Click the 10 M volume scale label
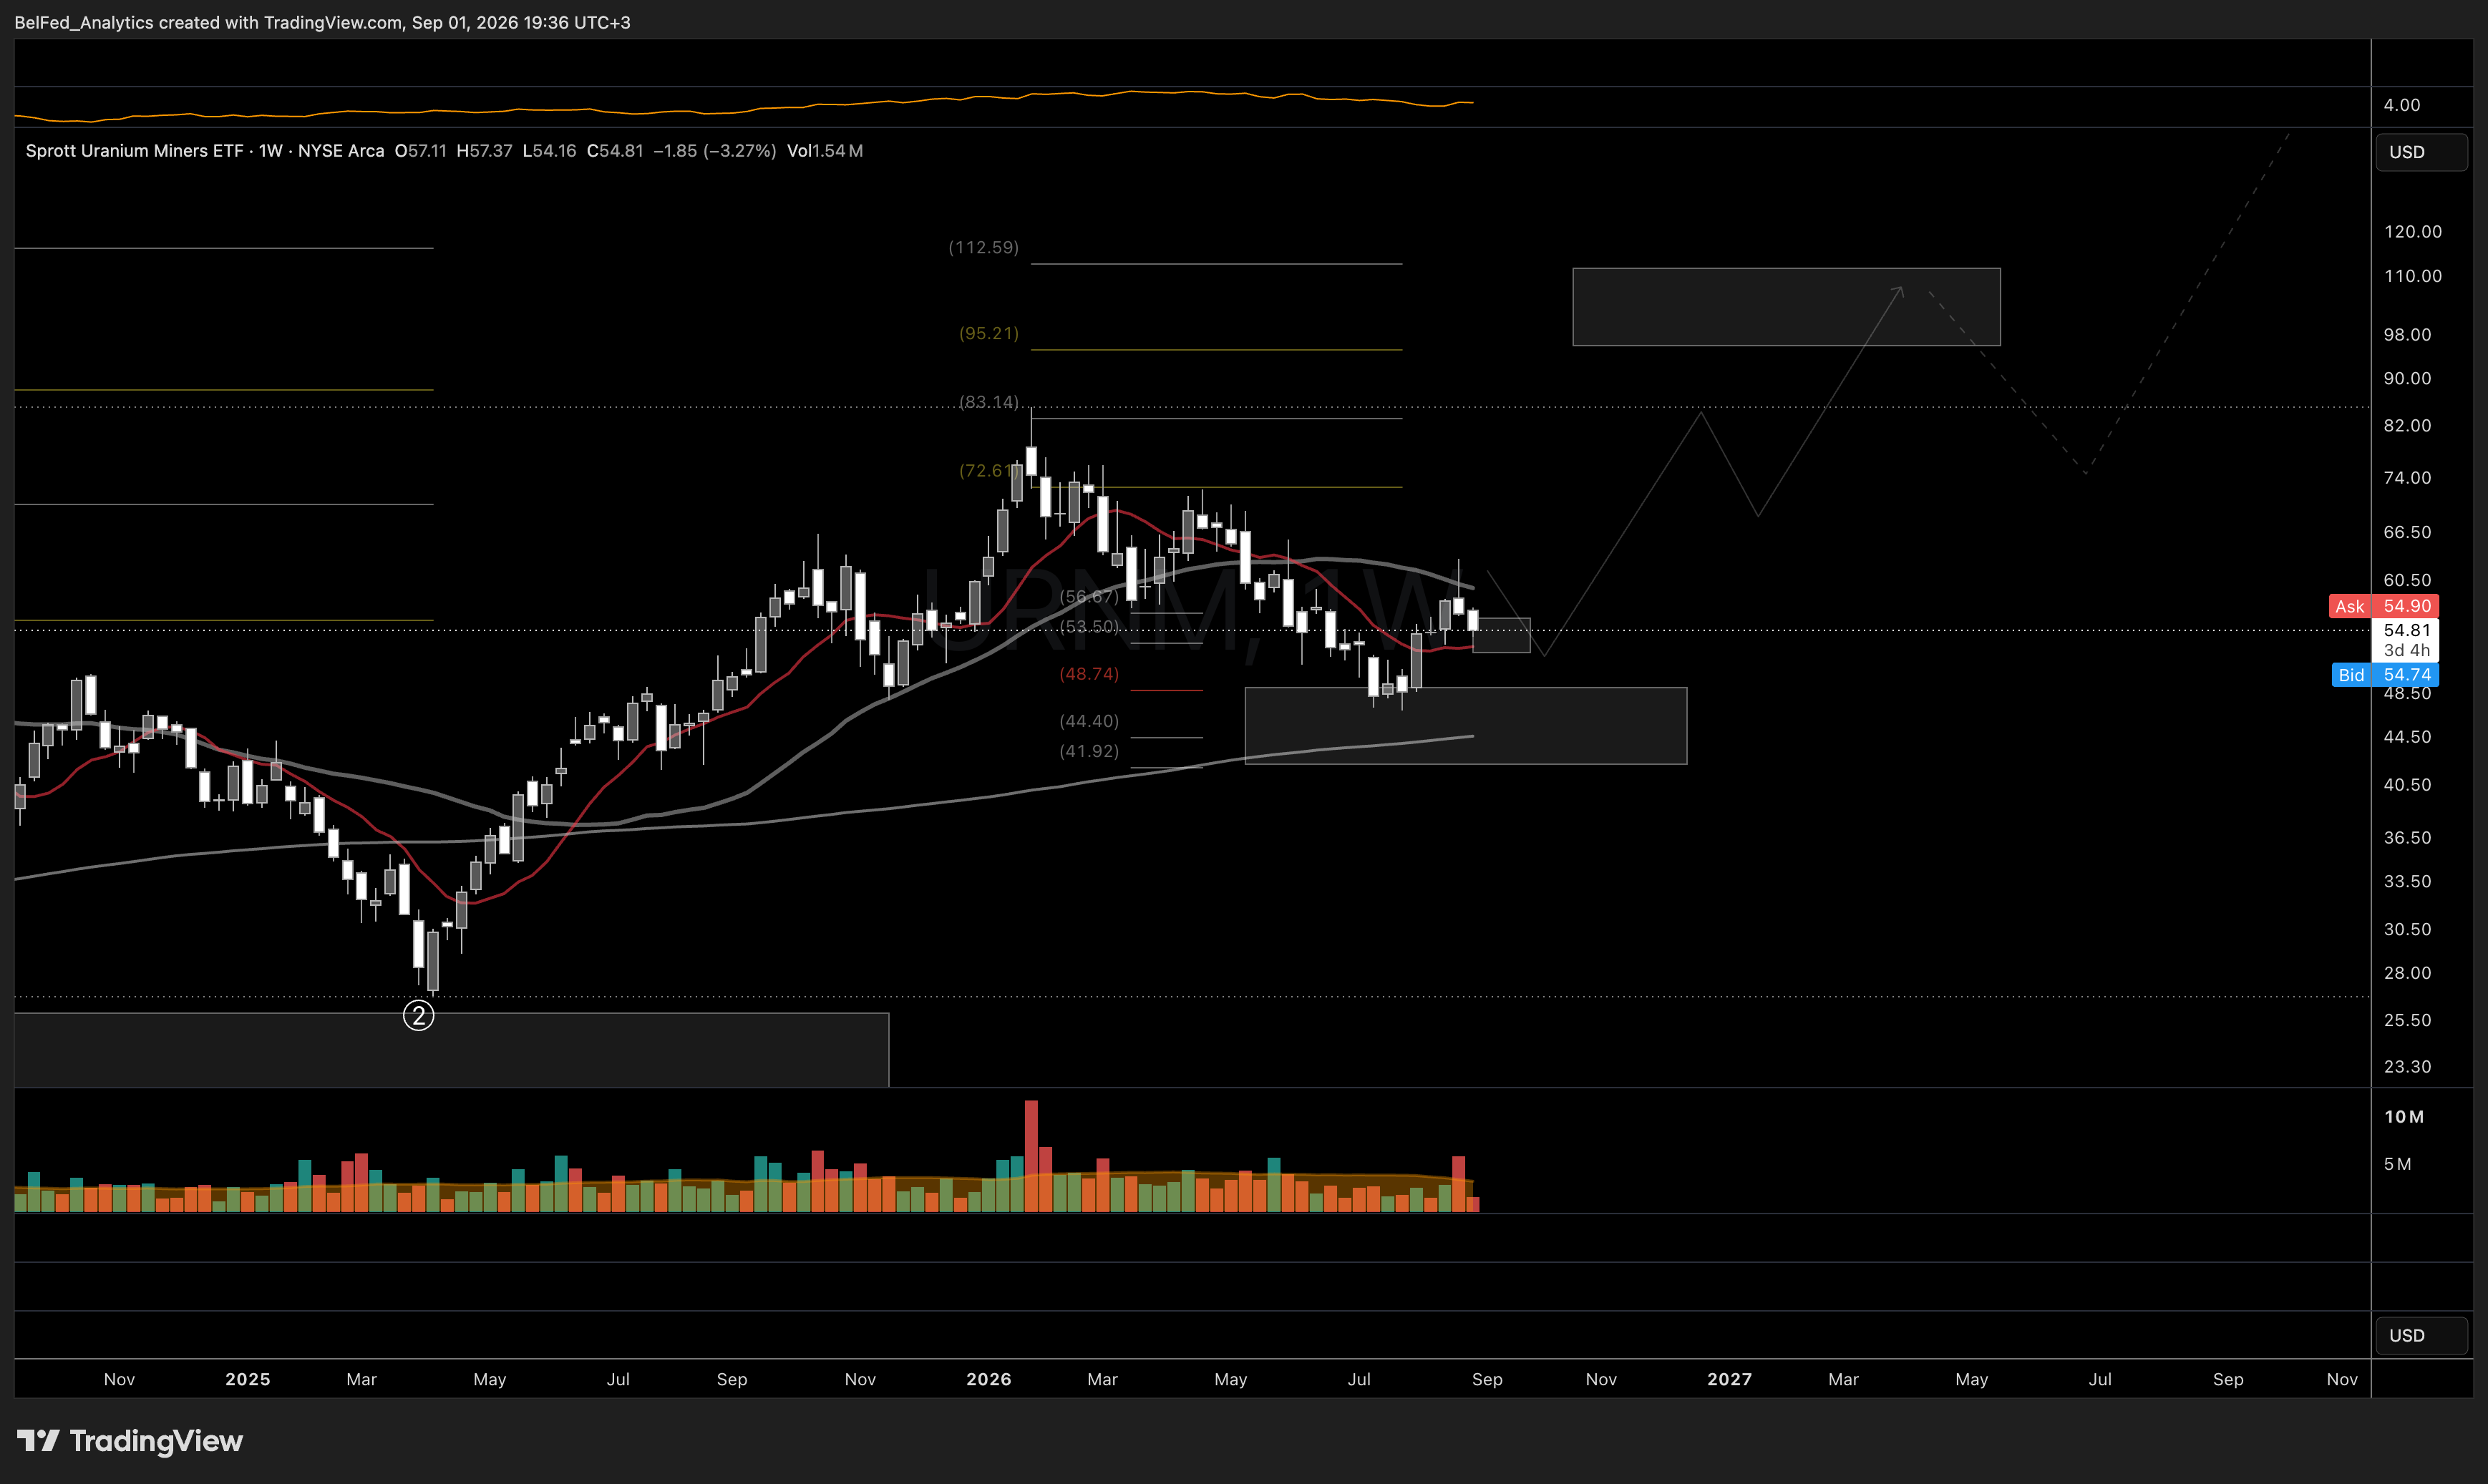Image resolution: width=2488 pixels, height=1484 pixels. coord(2404,1117)
